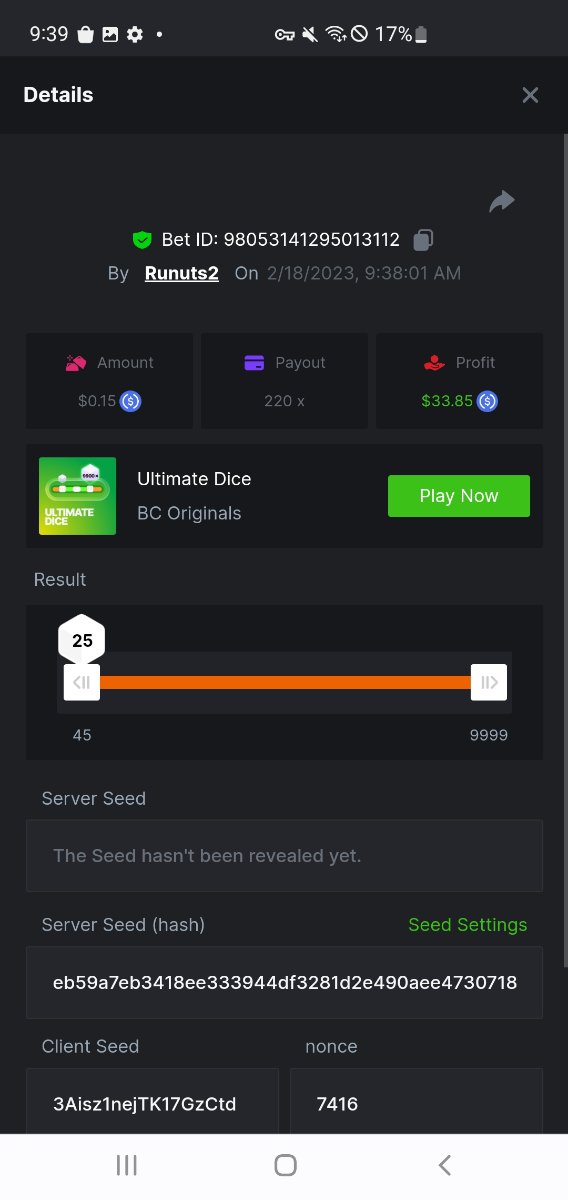Tap the share arrow icon
Screen dimensions: 568x1200
(x=501, y=201)
